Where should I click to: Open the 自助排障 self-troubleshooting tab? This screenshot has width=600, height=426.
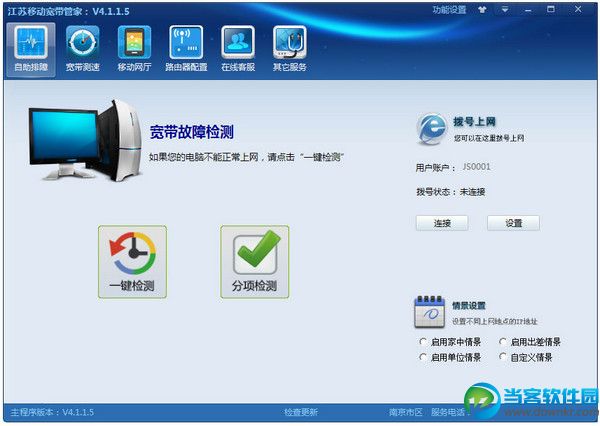(31, 50)
